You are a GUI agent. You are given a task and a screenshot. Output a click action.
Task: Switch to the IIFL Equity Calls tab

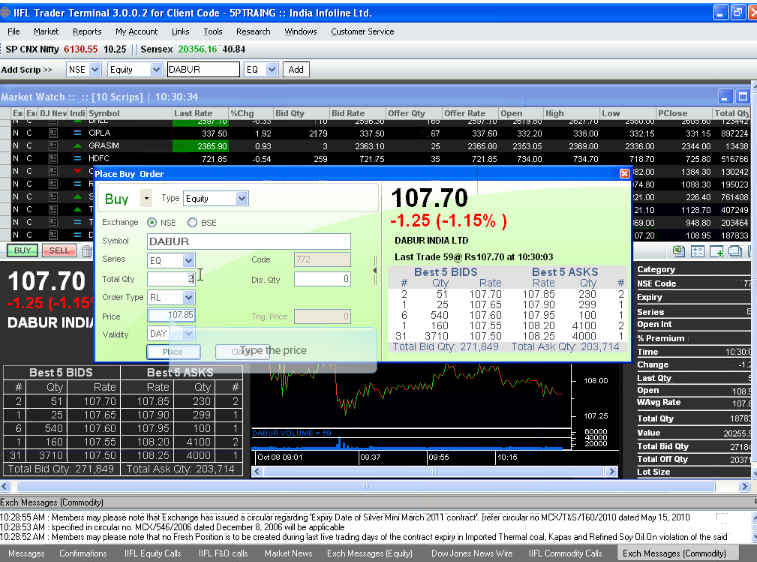[x=153, y=553]
